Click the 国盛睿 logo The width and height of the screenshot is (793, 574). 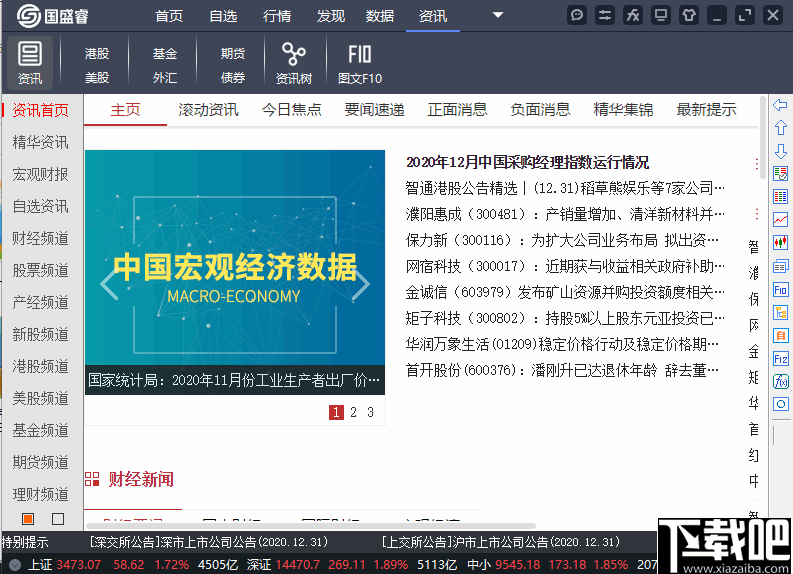(x=53, y=16)
